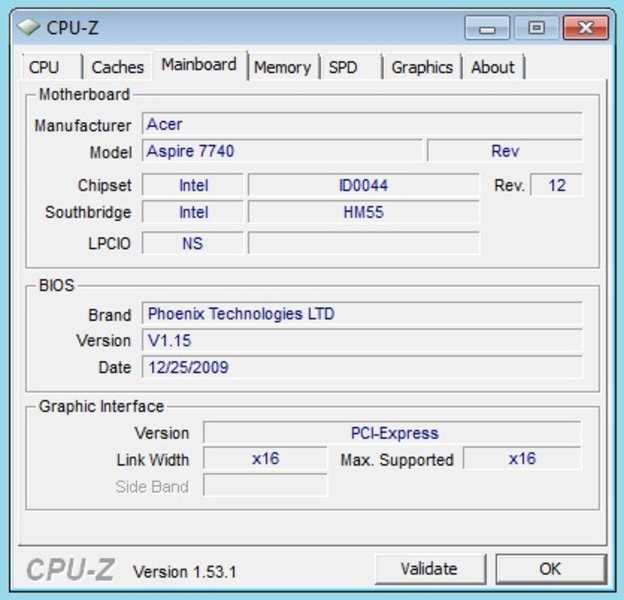624x600 pixels.
Task: Click the Graphic Interface group heading
Action: (x=101, y=406)
